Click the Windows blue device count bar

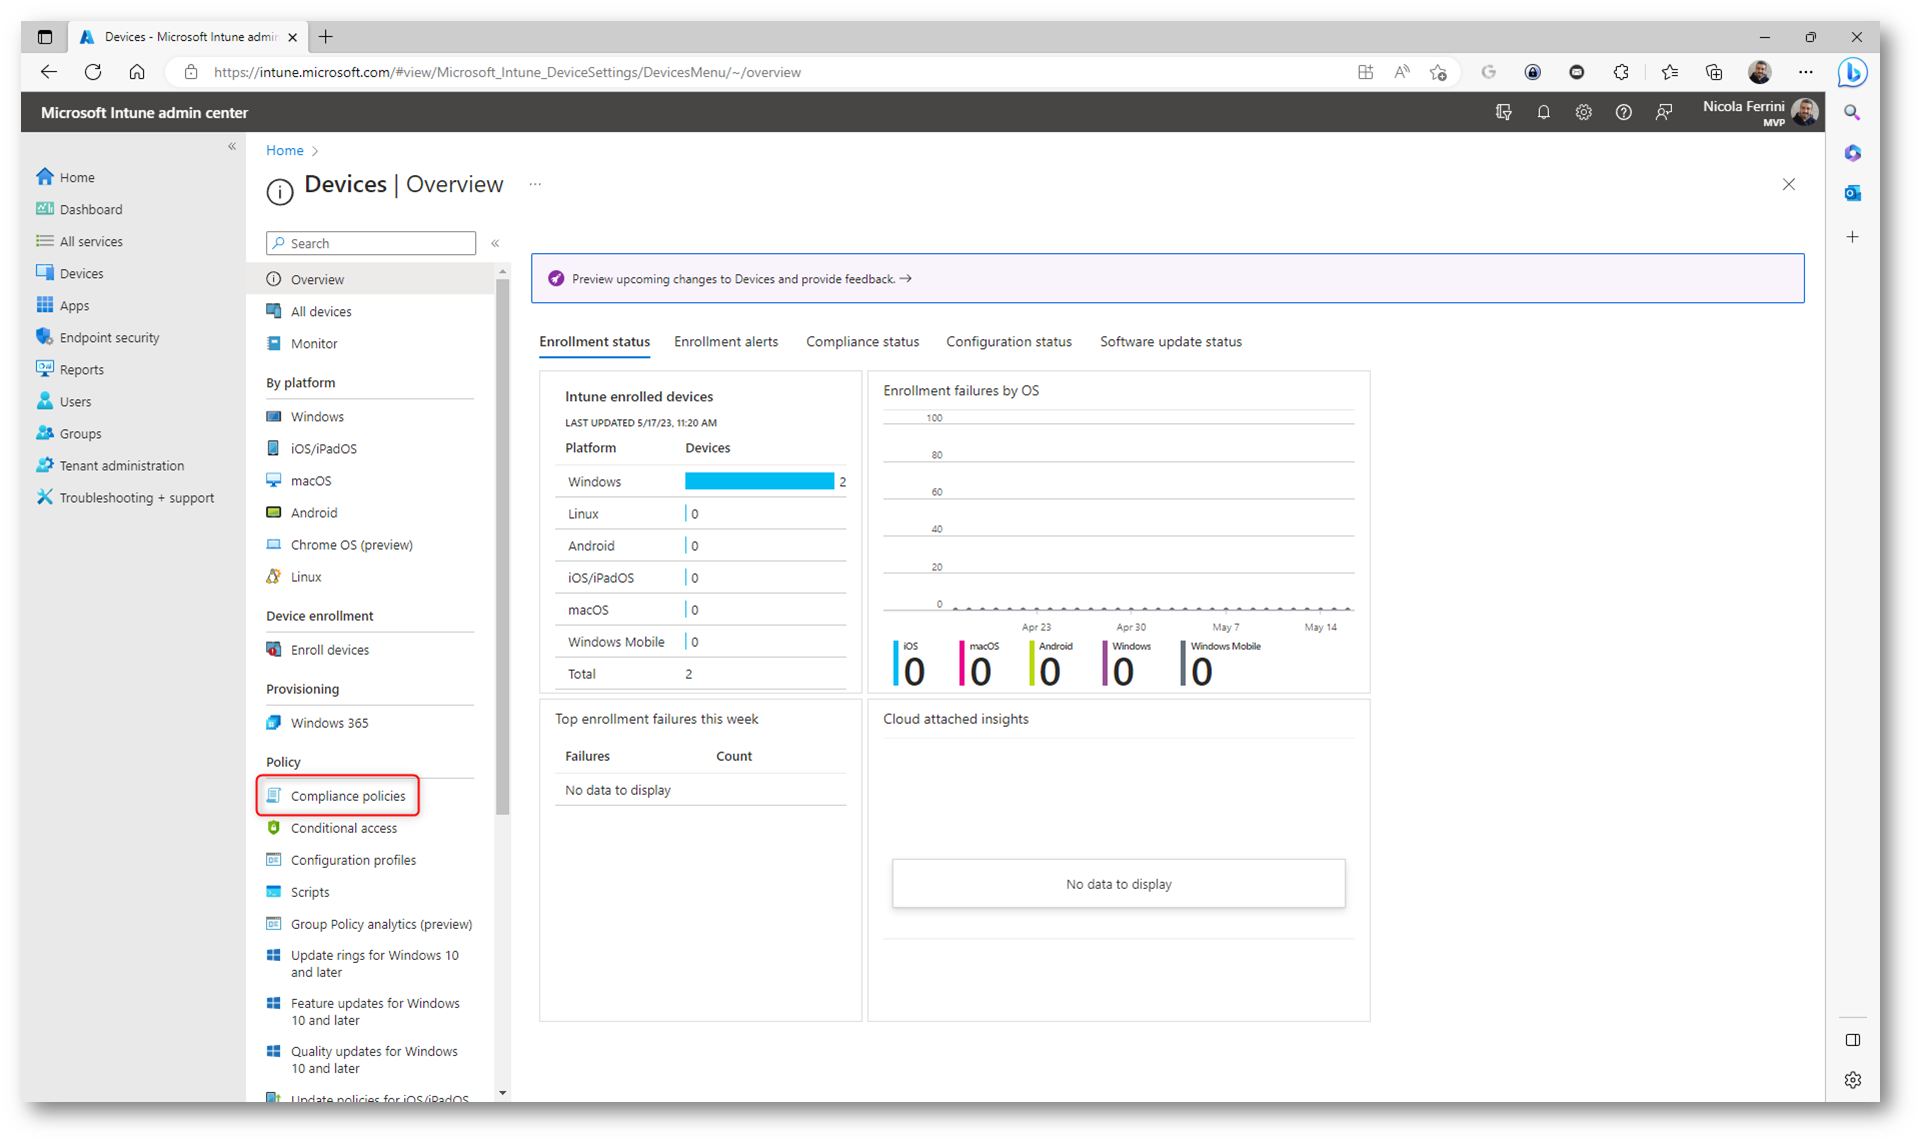[x=759, y=482]
